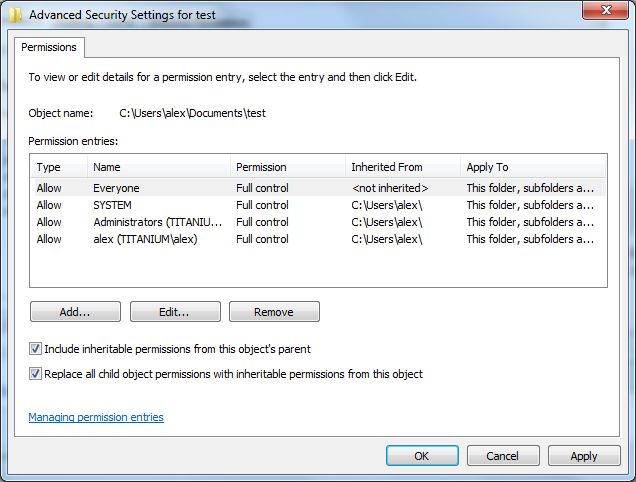Toggle Replace all child object permissions checkbox
This screenshot has width=636, height=482.
coord(35,373)
